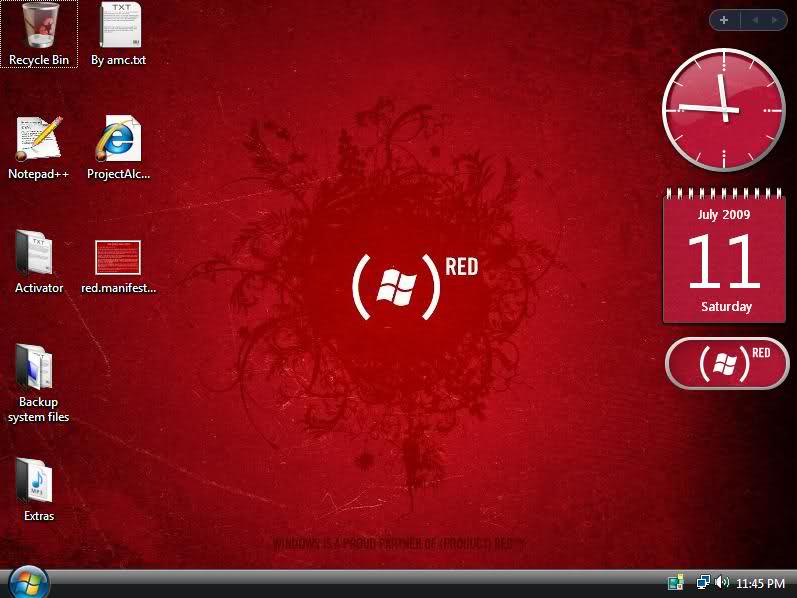Open the volume speaker tray icon

(722, 582)
